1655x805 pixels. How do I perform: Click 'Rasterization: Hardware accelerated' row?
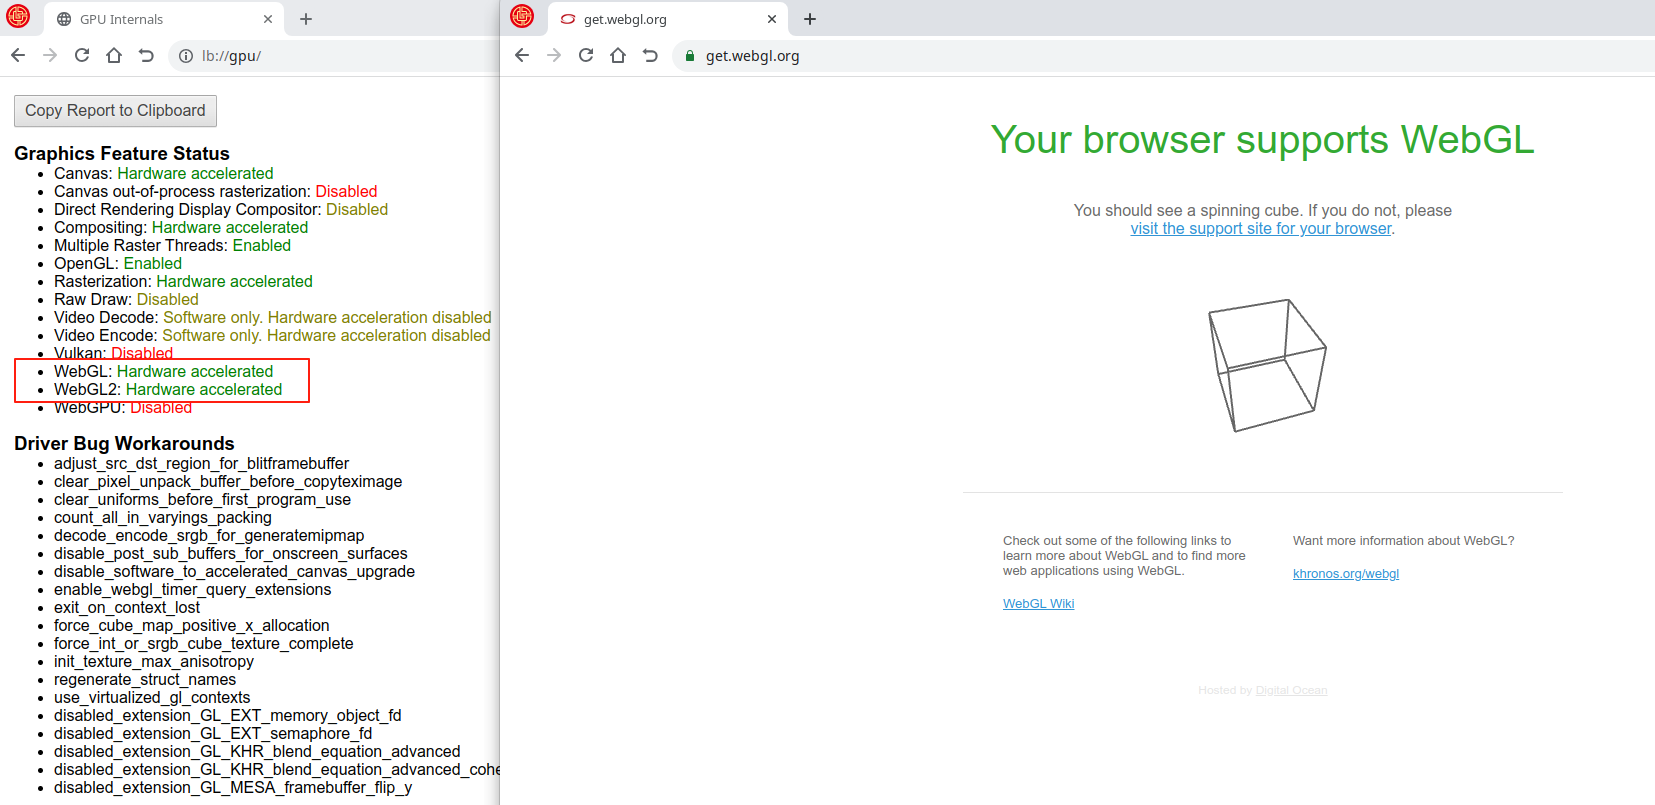click(x=183, y=281)
